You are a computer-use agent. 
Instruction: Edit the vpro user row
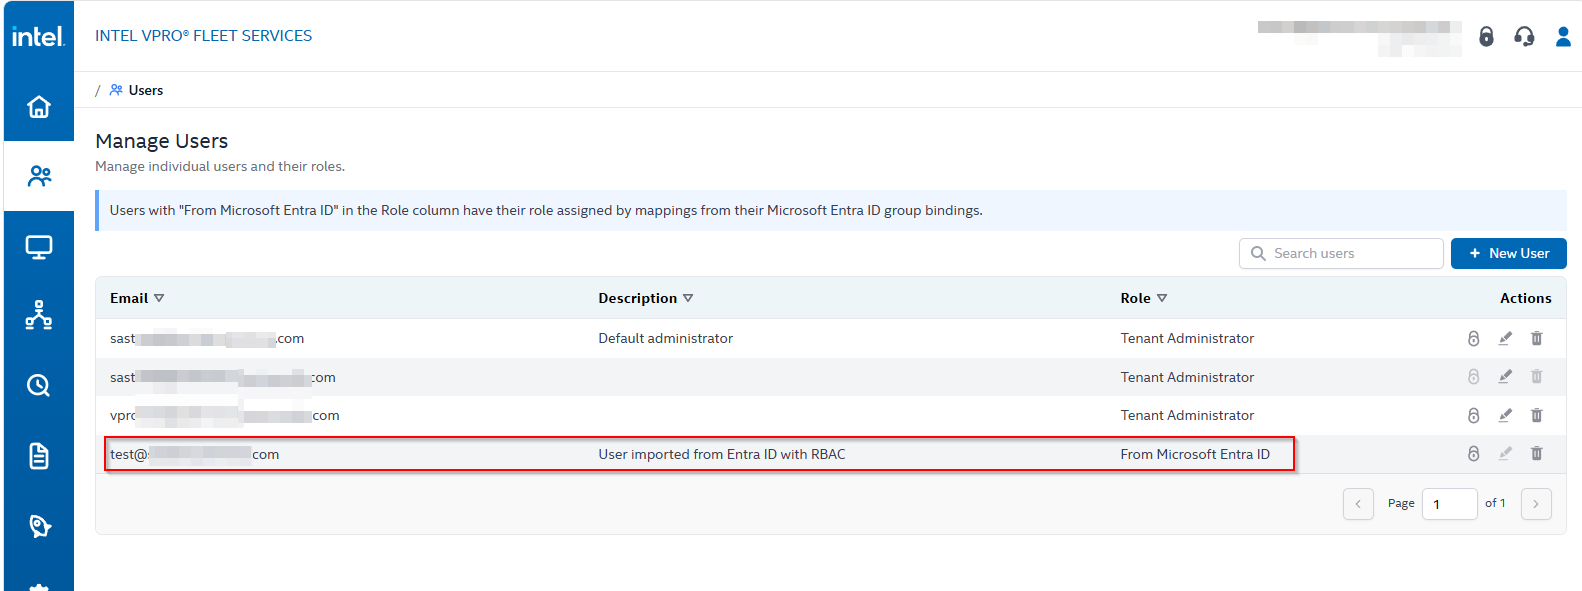1505,415
